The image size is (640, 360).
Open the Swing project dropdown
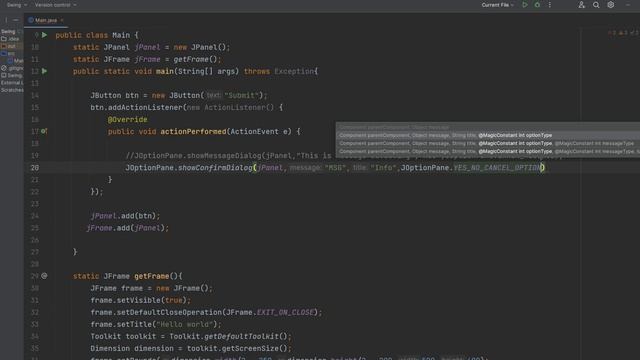pyautogui.click(x=17, y=5)
